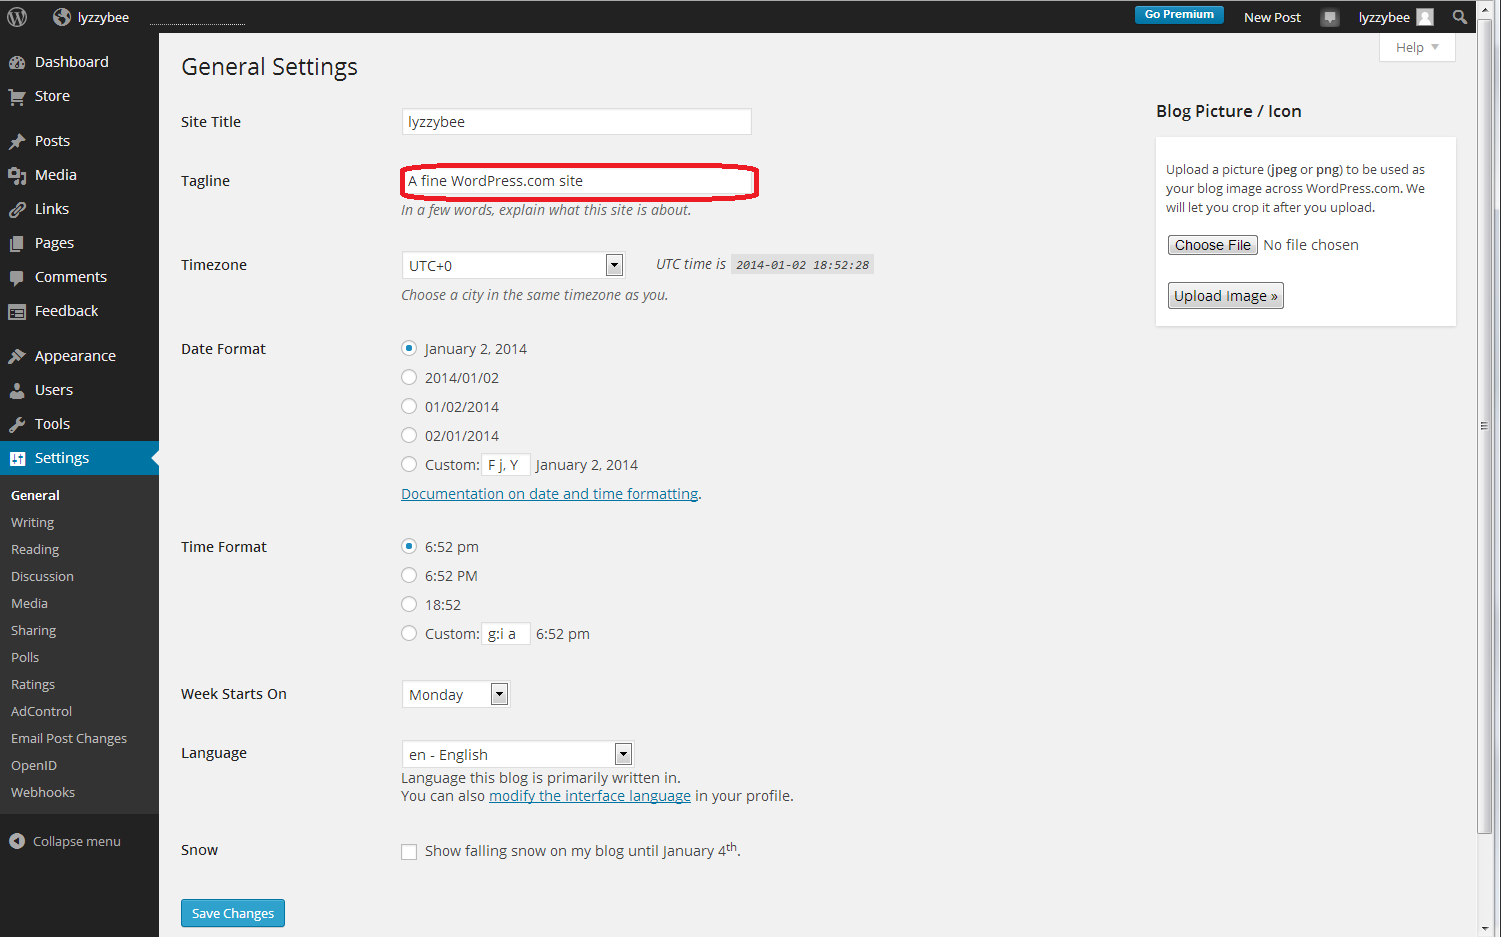
Task: Enable falling snow checkbox
Action: pos(409,852)
